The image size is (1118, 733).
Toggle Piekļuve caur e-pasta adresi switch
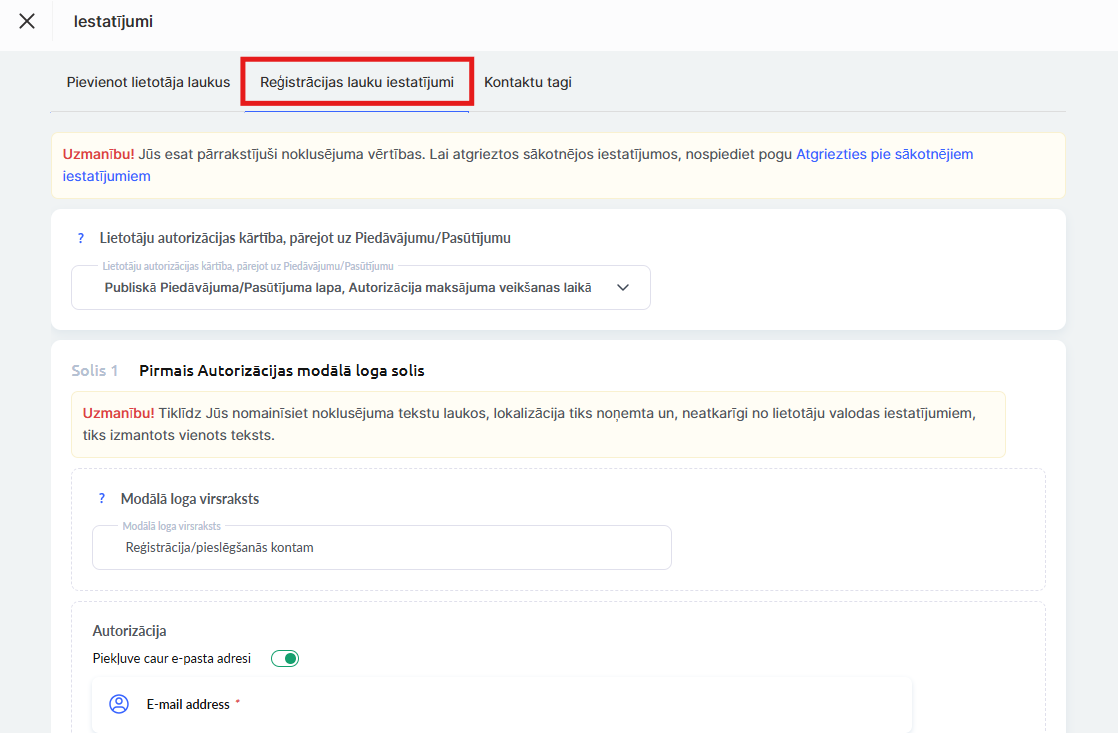(285, 658)
